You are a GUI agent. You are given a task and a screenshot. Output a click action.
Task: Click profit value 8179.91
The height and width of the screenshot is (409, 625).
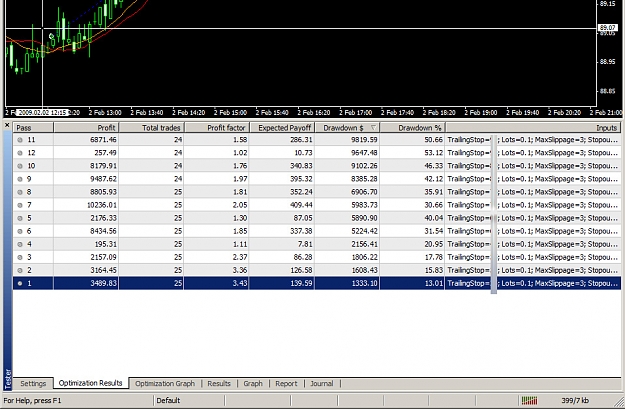[x=103, y=166]
